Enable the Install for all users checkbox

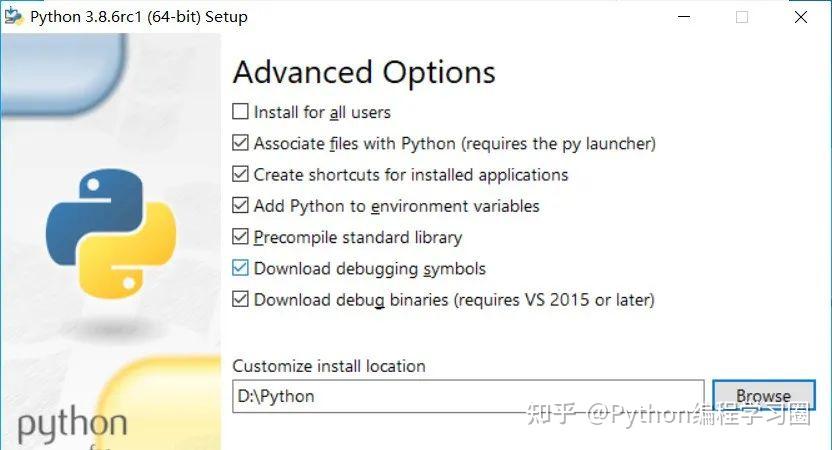[x=240, y=112]
